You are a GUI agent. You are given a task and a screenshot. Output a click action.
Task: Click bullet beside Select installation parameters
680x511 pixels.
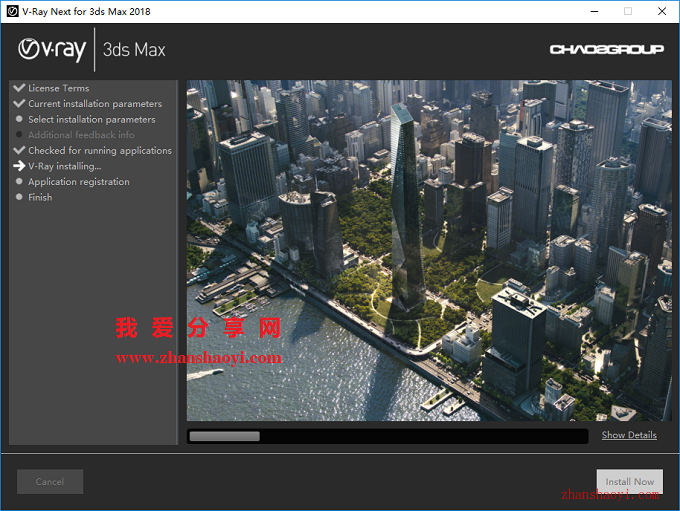click(19, 119)
